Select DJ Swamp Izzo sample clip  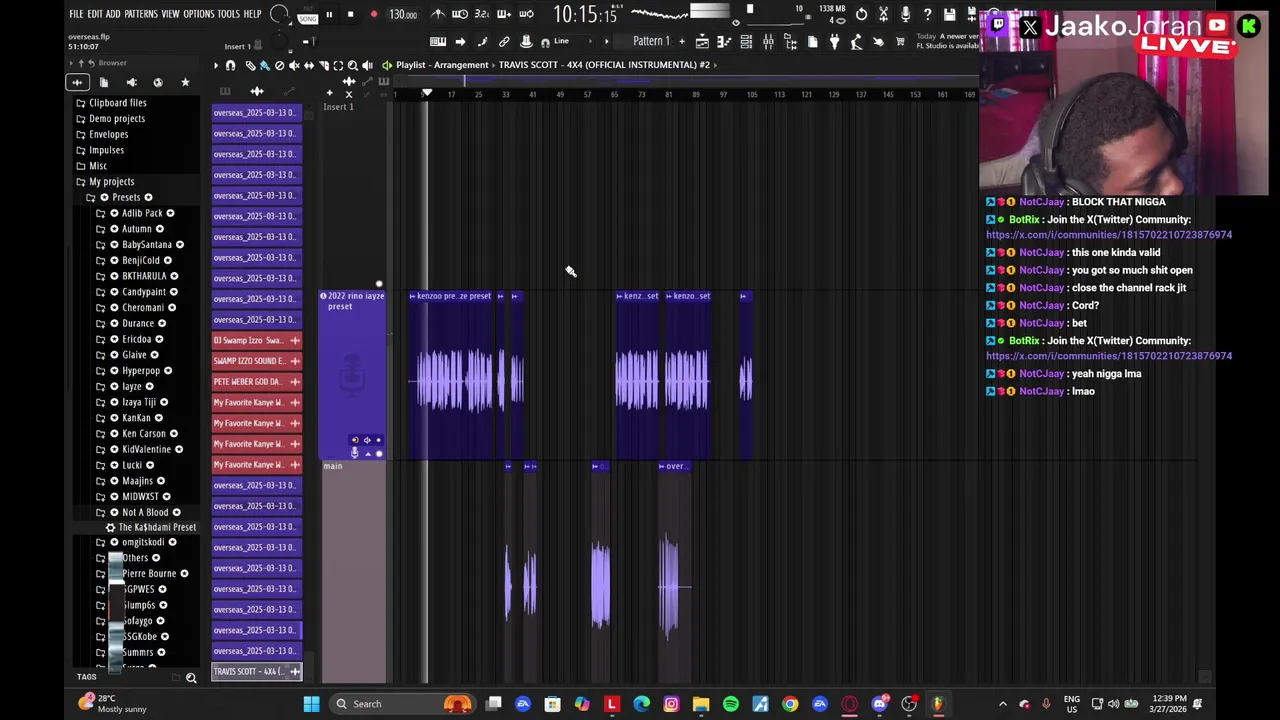coord(257,340)
